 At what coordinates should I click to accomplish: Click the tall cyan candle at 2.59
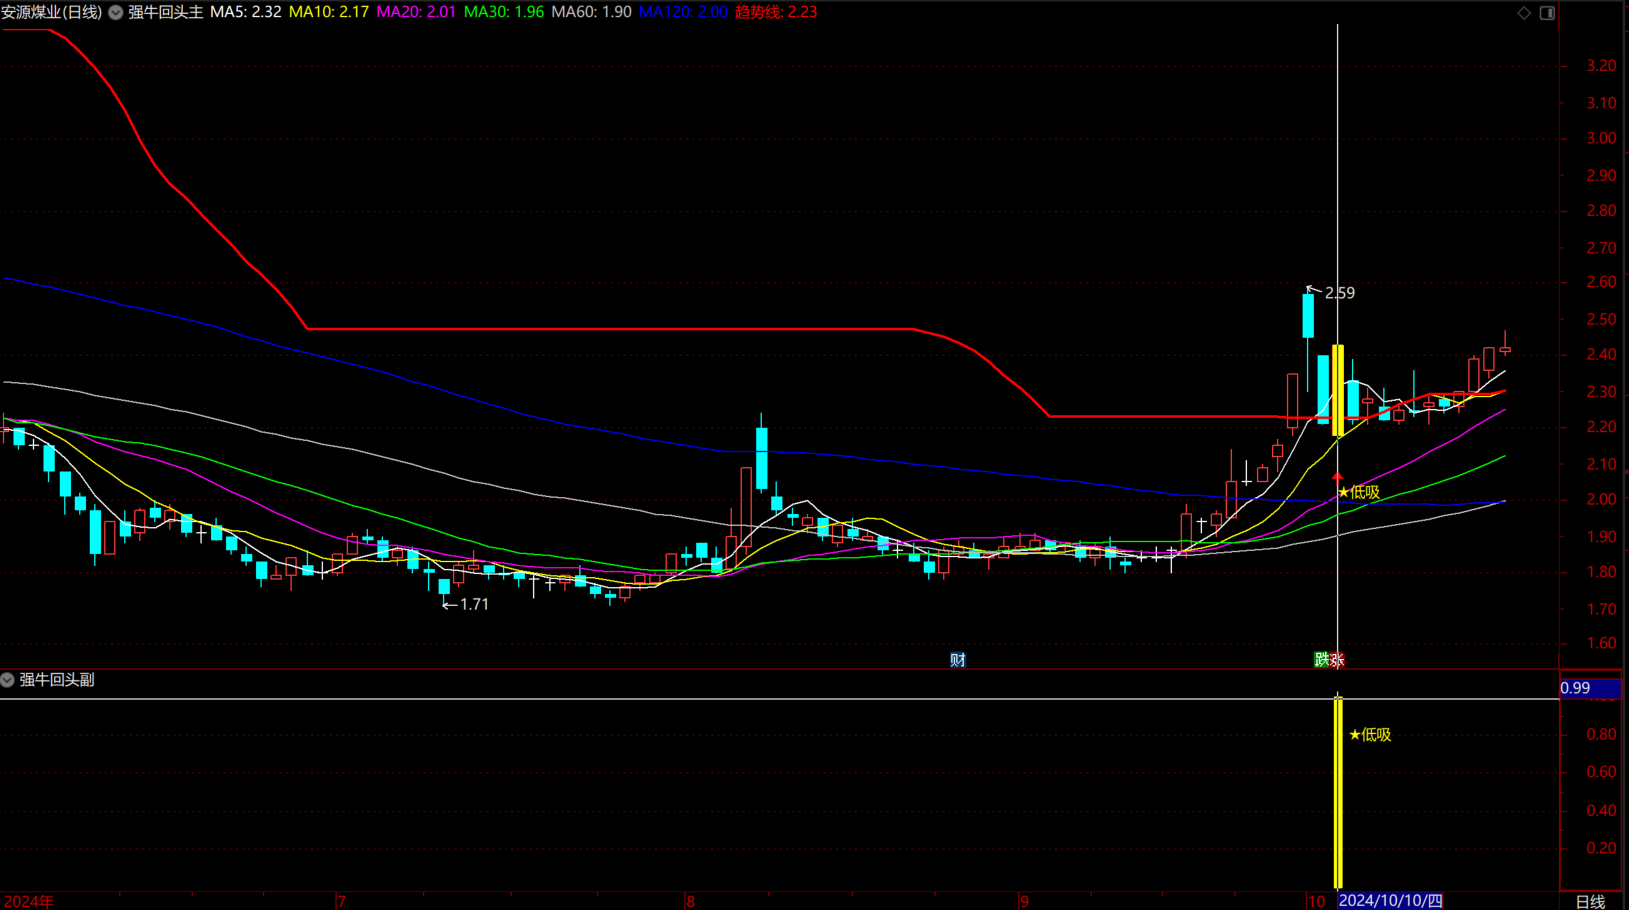coord(1308,315)
